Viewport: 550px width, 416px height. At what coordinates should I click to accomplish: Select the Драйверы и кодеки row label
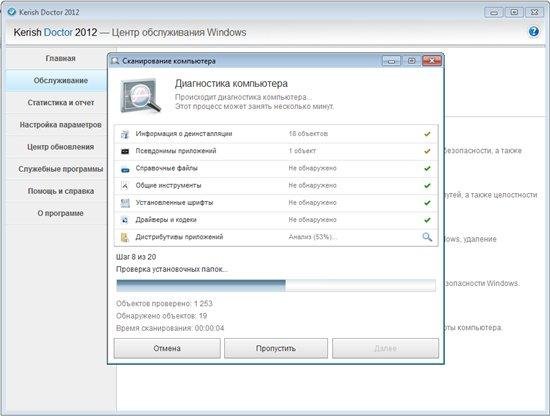[166, 220]
